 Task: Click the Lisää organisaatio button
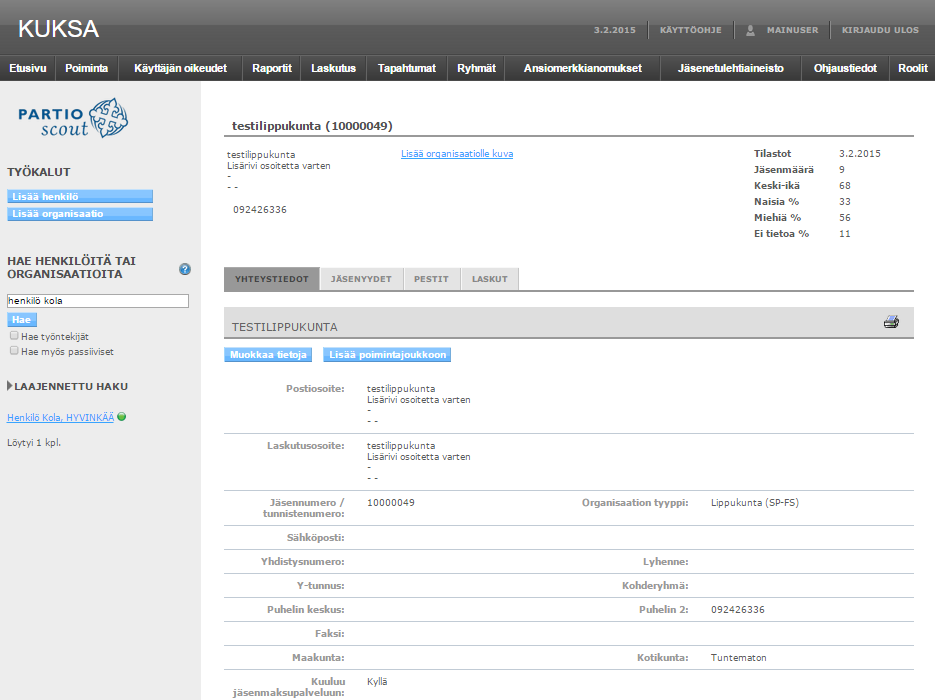(x=80, y=213)
